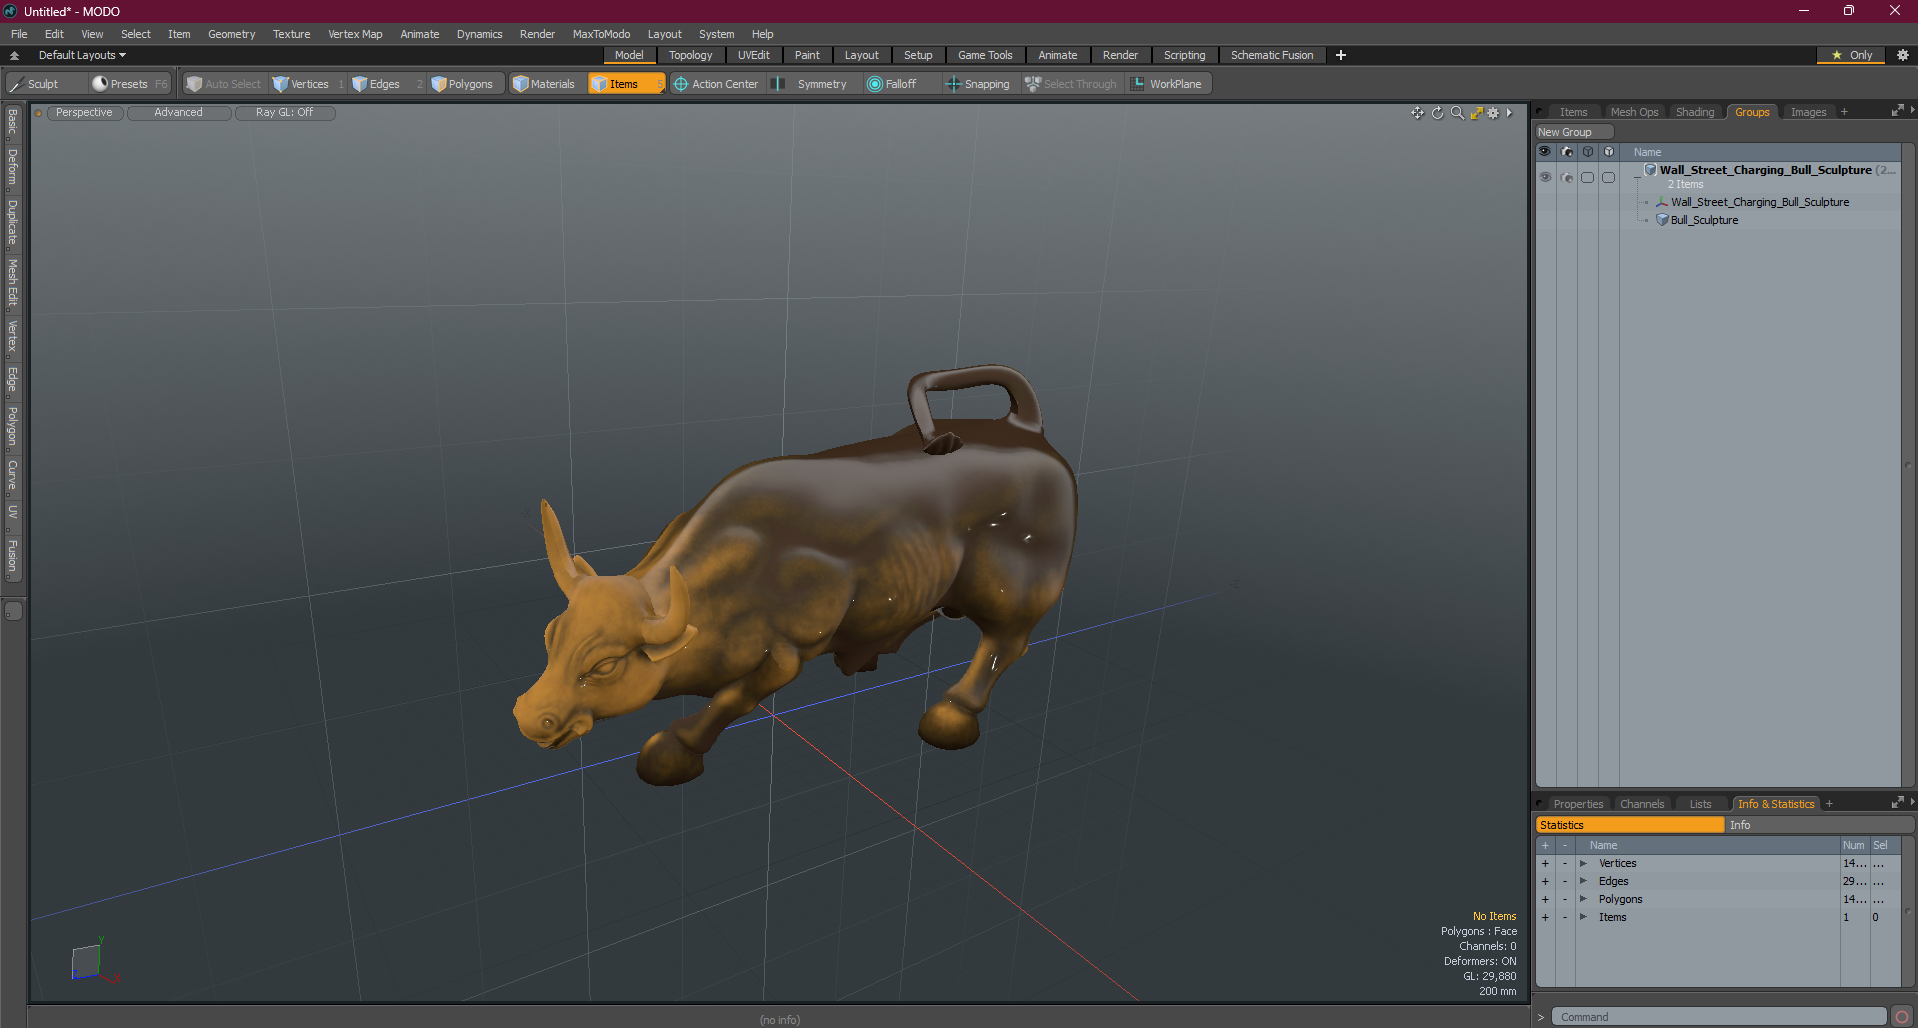
Task: Click the home arrow icon beside Default Layouts
Action: [x=14, y=55]
